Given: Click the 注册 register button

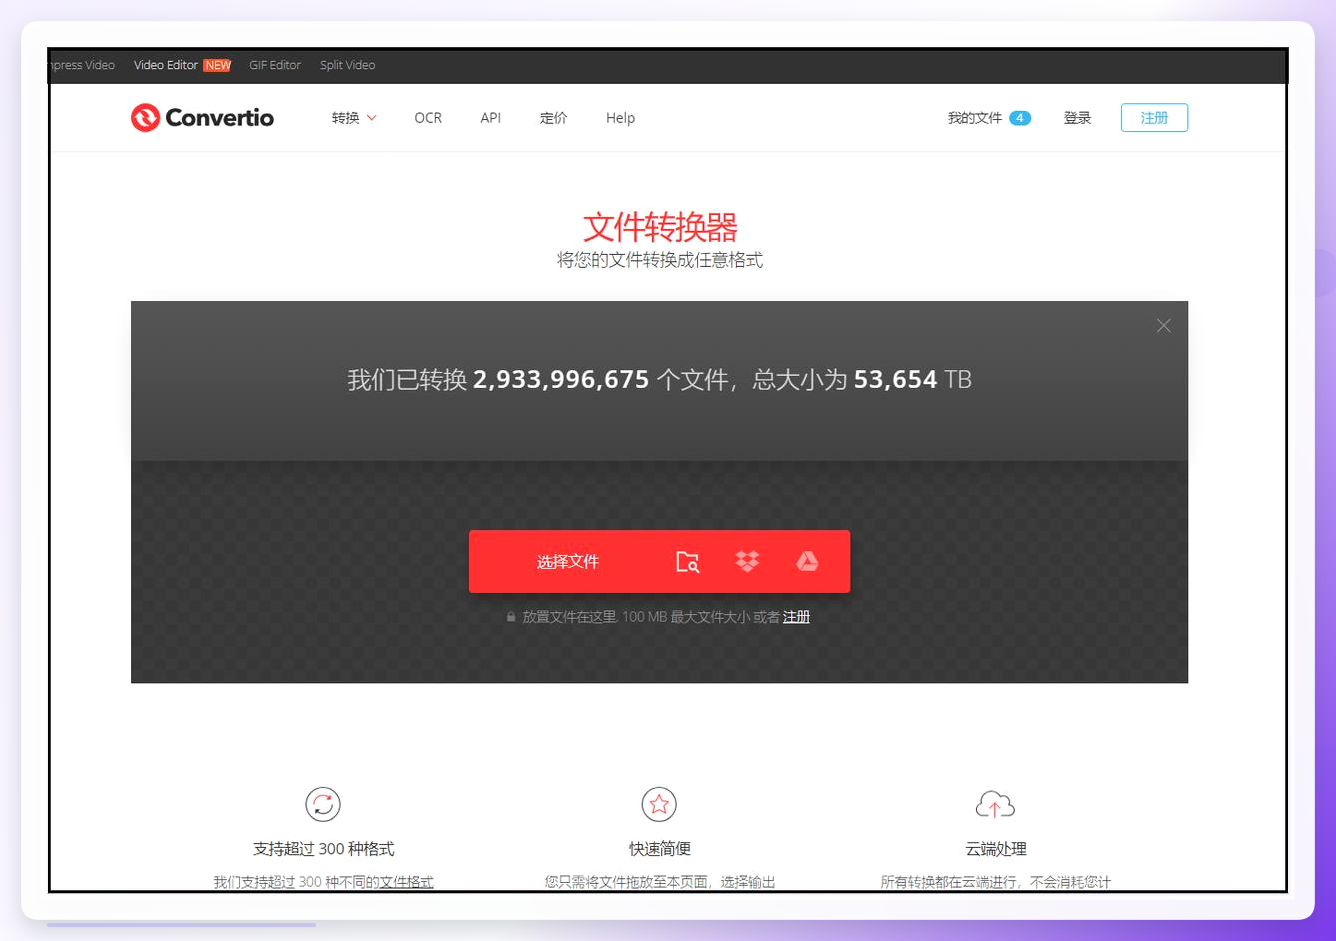Looking at the screenshot, I should 1154,118.
